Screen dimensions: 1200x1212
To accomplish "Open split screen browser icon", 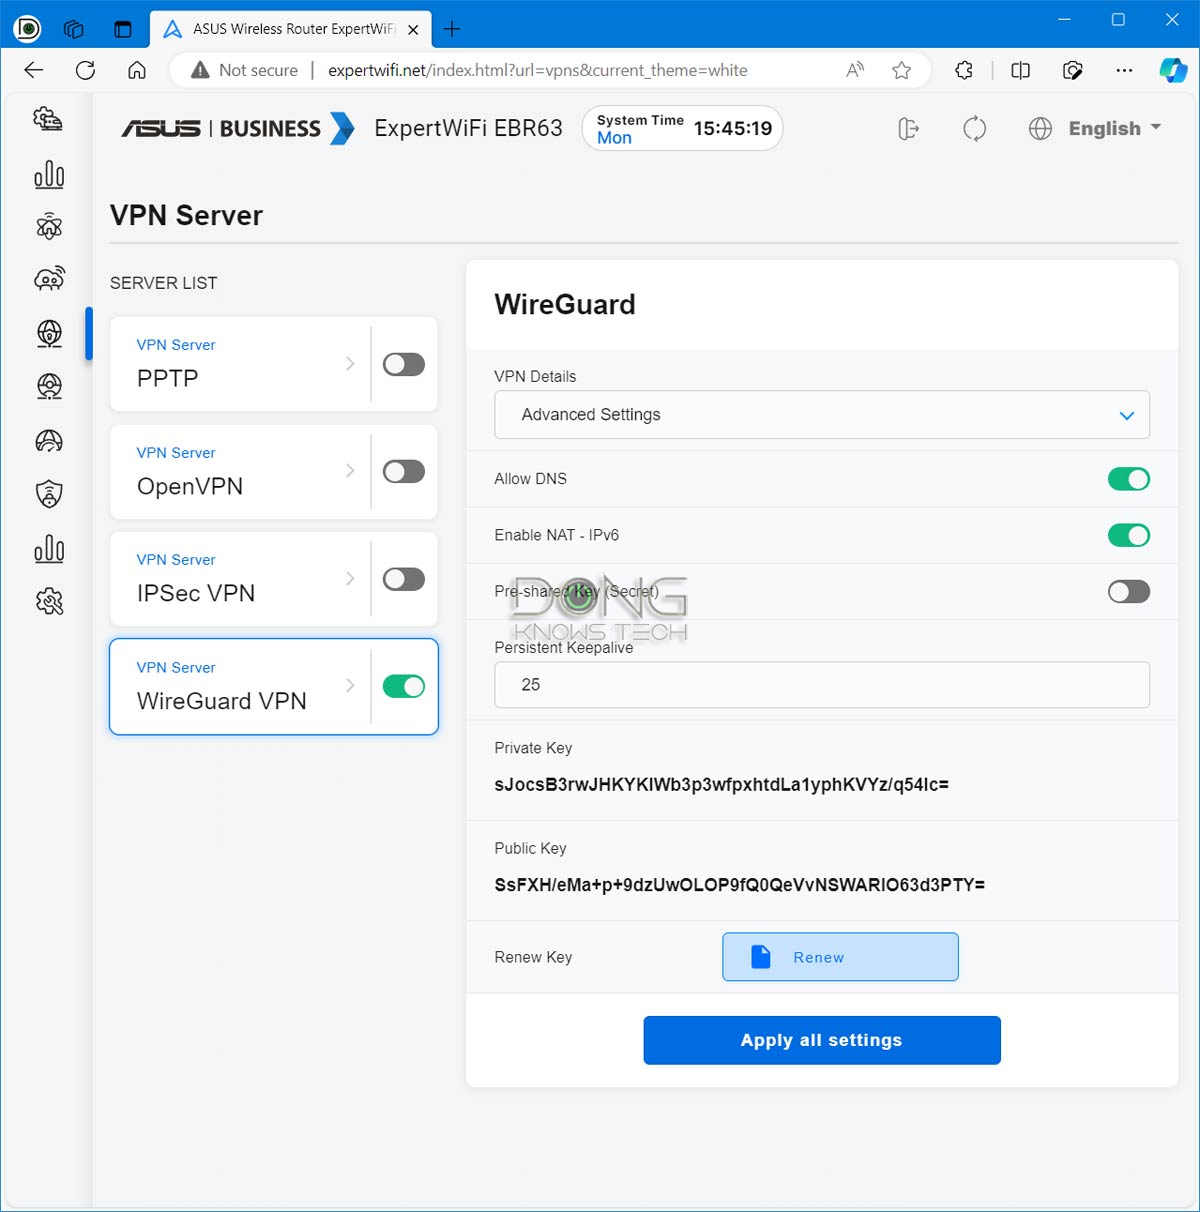I will pos(1020,70).
